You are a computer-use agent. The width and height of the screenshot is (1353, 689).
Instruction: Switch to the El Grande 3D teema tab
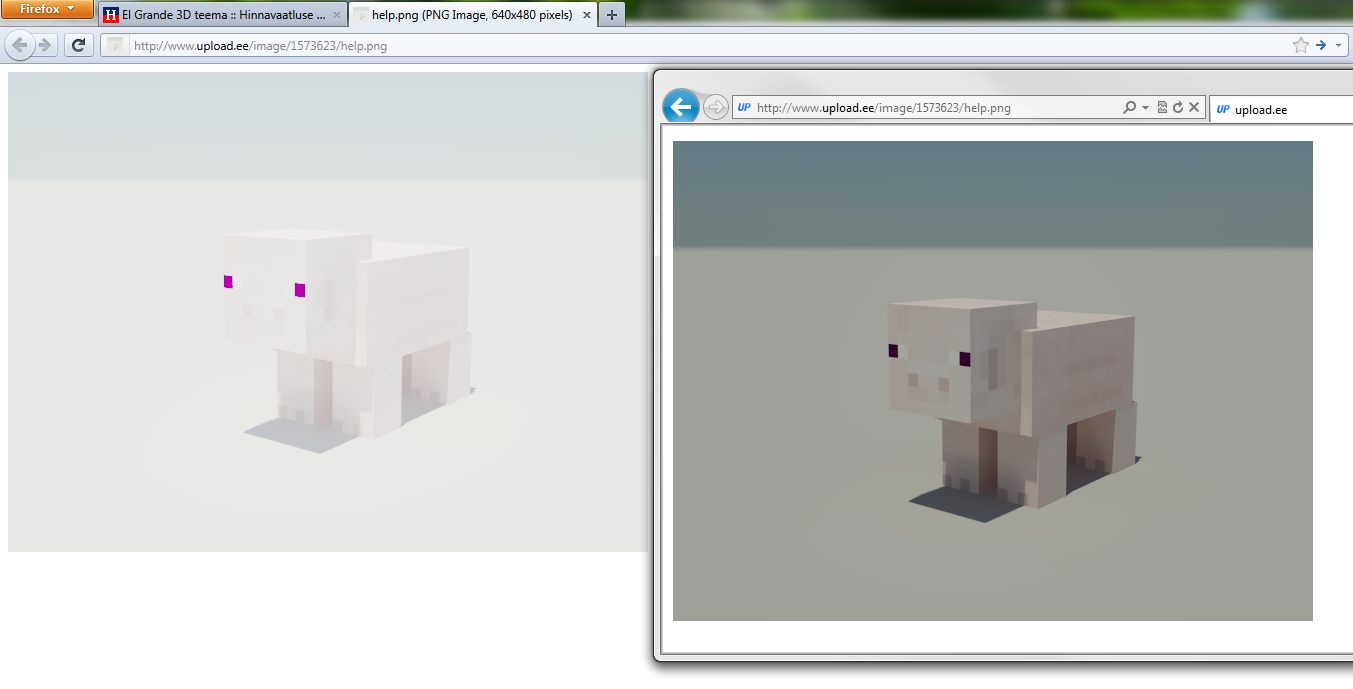(x=223, y=15)
